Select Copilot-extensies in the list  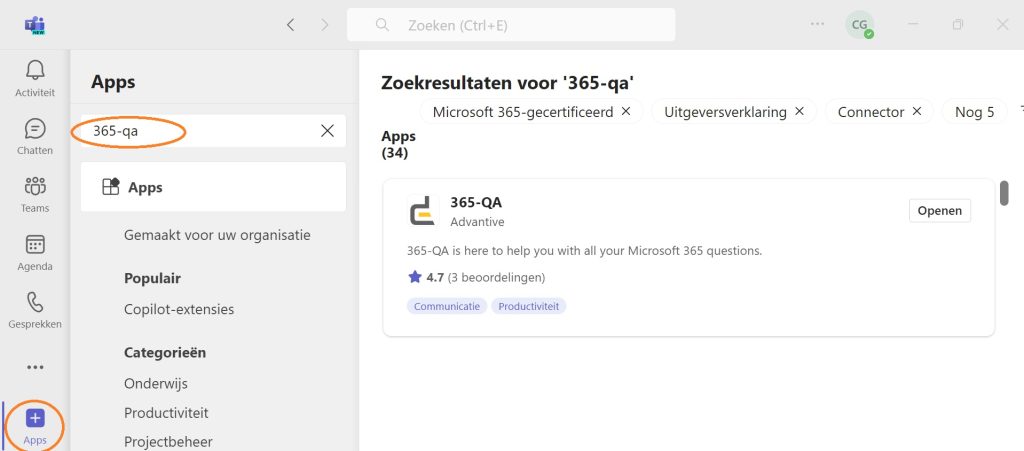click(x=179, y=309)
